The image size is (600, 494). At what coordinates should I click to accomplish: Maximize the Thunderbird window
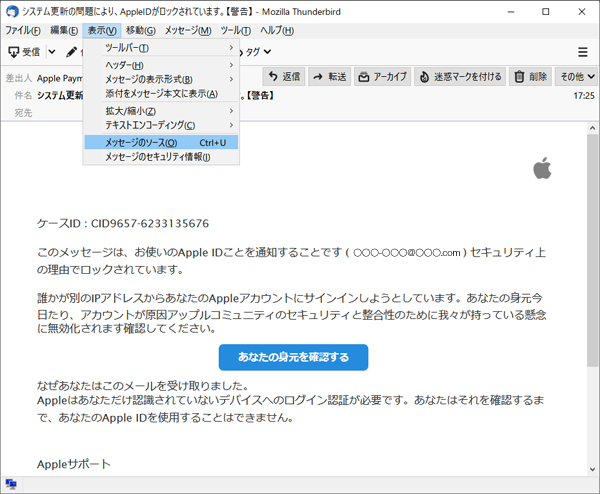(x=546, y=11)
